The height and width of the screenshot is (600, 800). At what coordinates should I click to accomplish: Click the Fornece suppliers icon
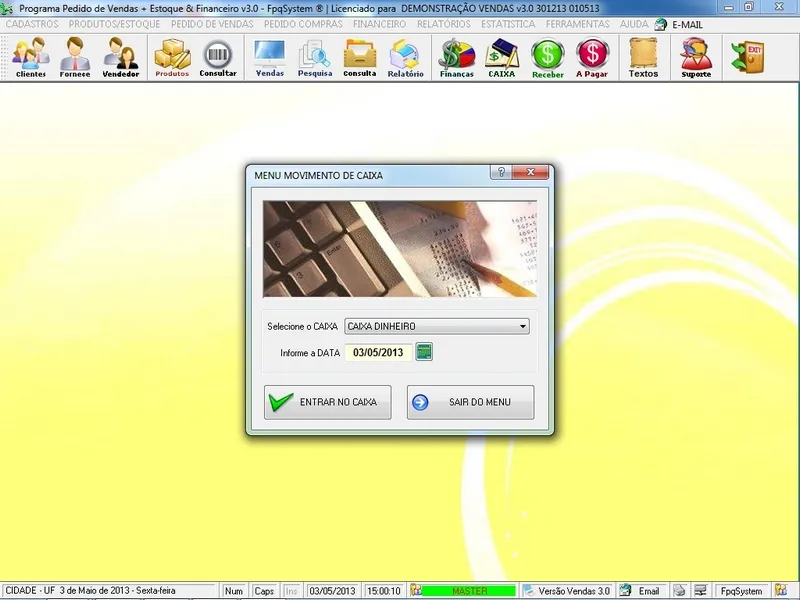pyautogui.click(x=74, y=57)
